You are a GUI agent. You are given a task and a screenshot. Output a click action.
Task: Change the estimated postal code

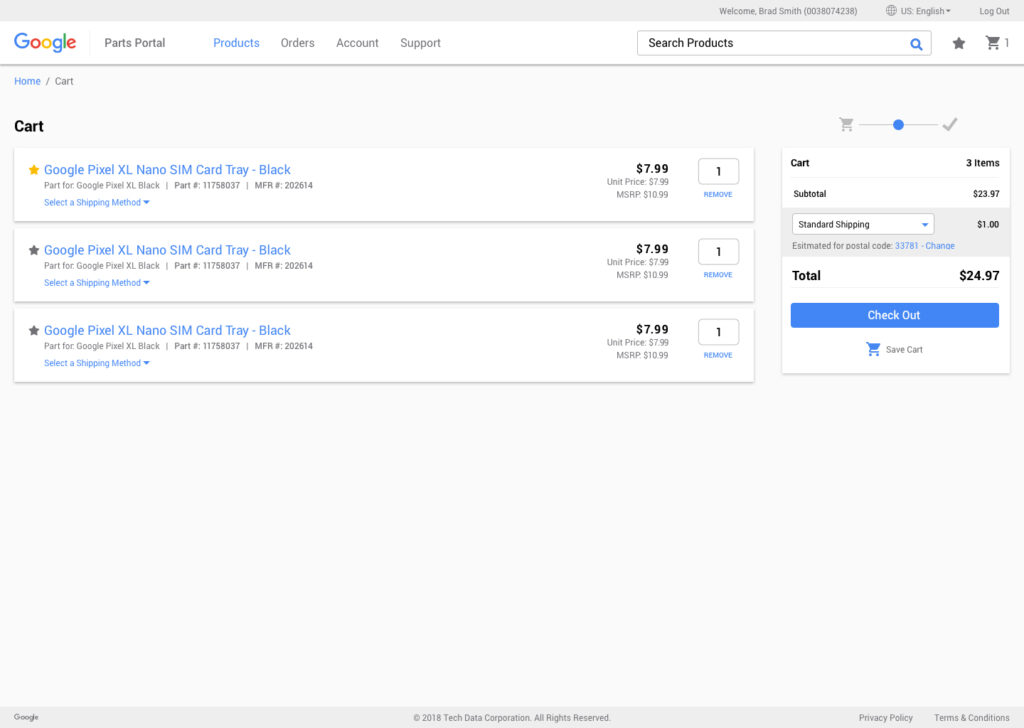tap(940, 245)
